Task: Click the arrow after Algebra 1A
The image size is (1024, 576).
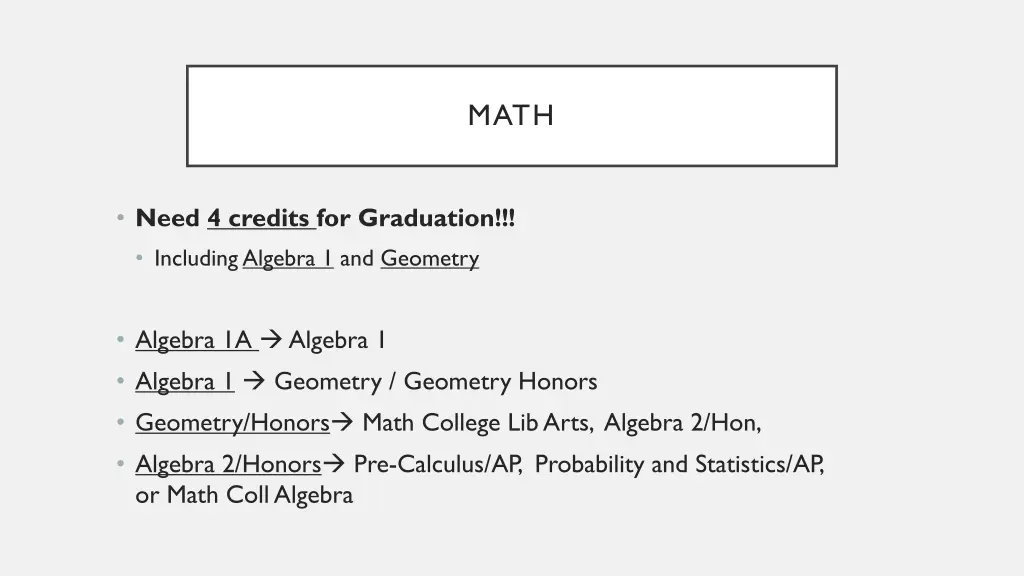Action: (271, 339)
